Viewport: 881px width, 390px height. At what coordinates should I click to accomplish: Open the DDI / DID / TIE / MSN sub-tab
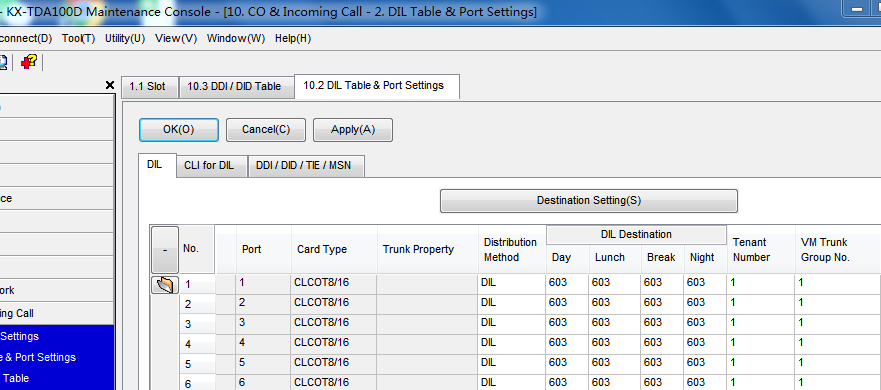tap(306, 166)
